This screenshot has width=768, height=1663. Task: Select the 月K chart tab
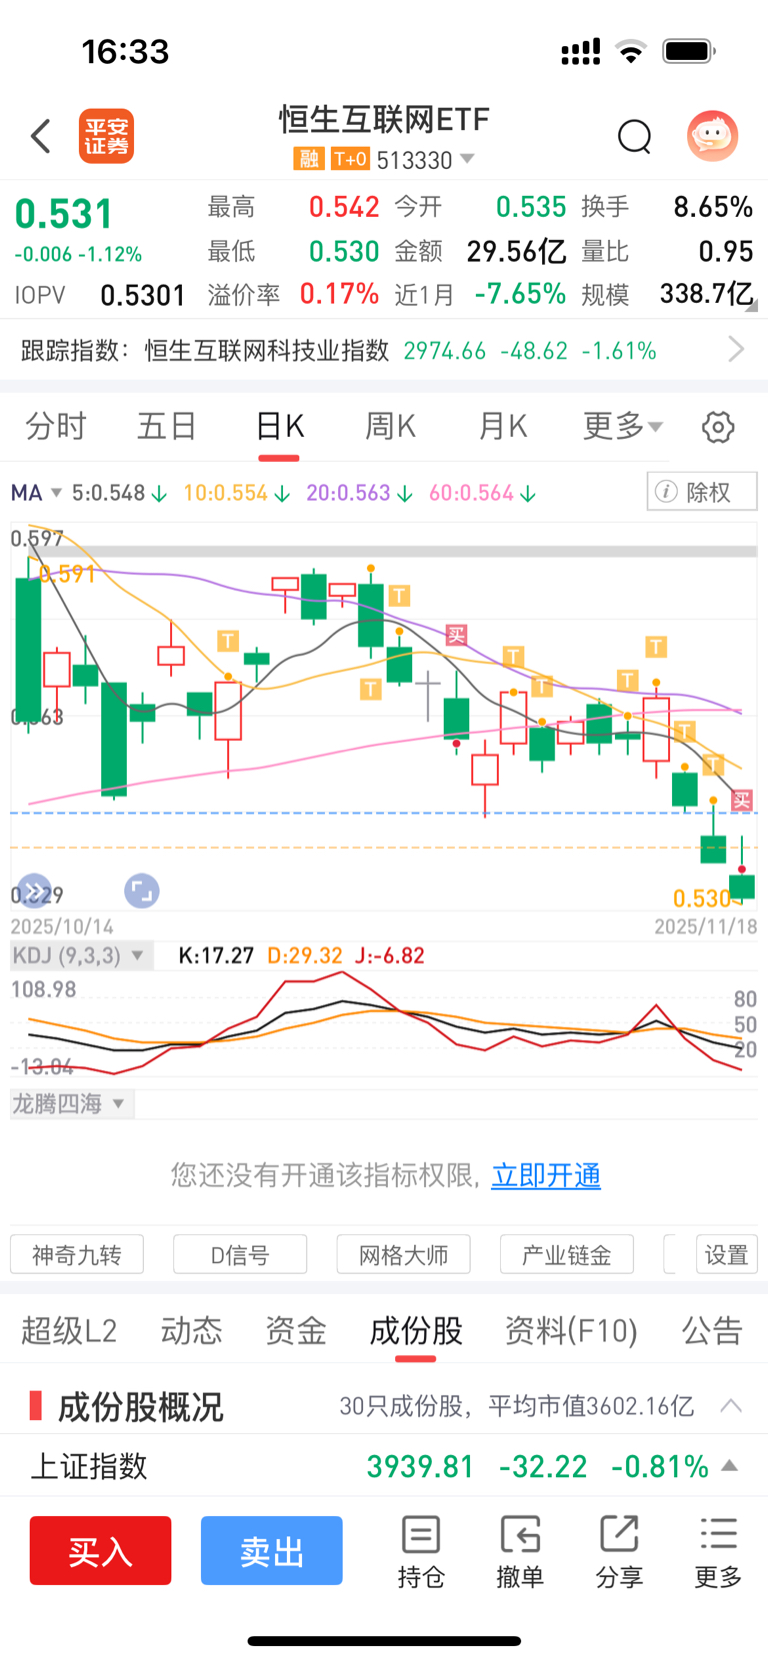502,426
